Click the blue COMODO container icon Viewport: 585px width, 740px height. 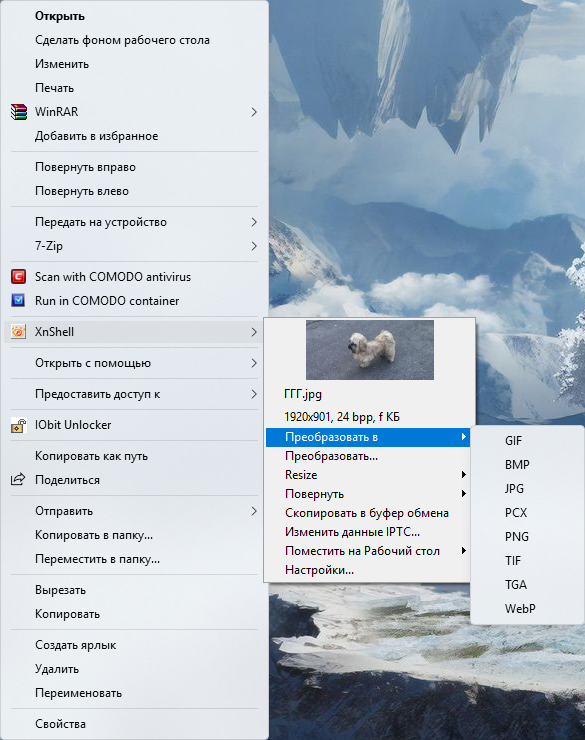click(18, 300)
